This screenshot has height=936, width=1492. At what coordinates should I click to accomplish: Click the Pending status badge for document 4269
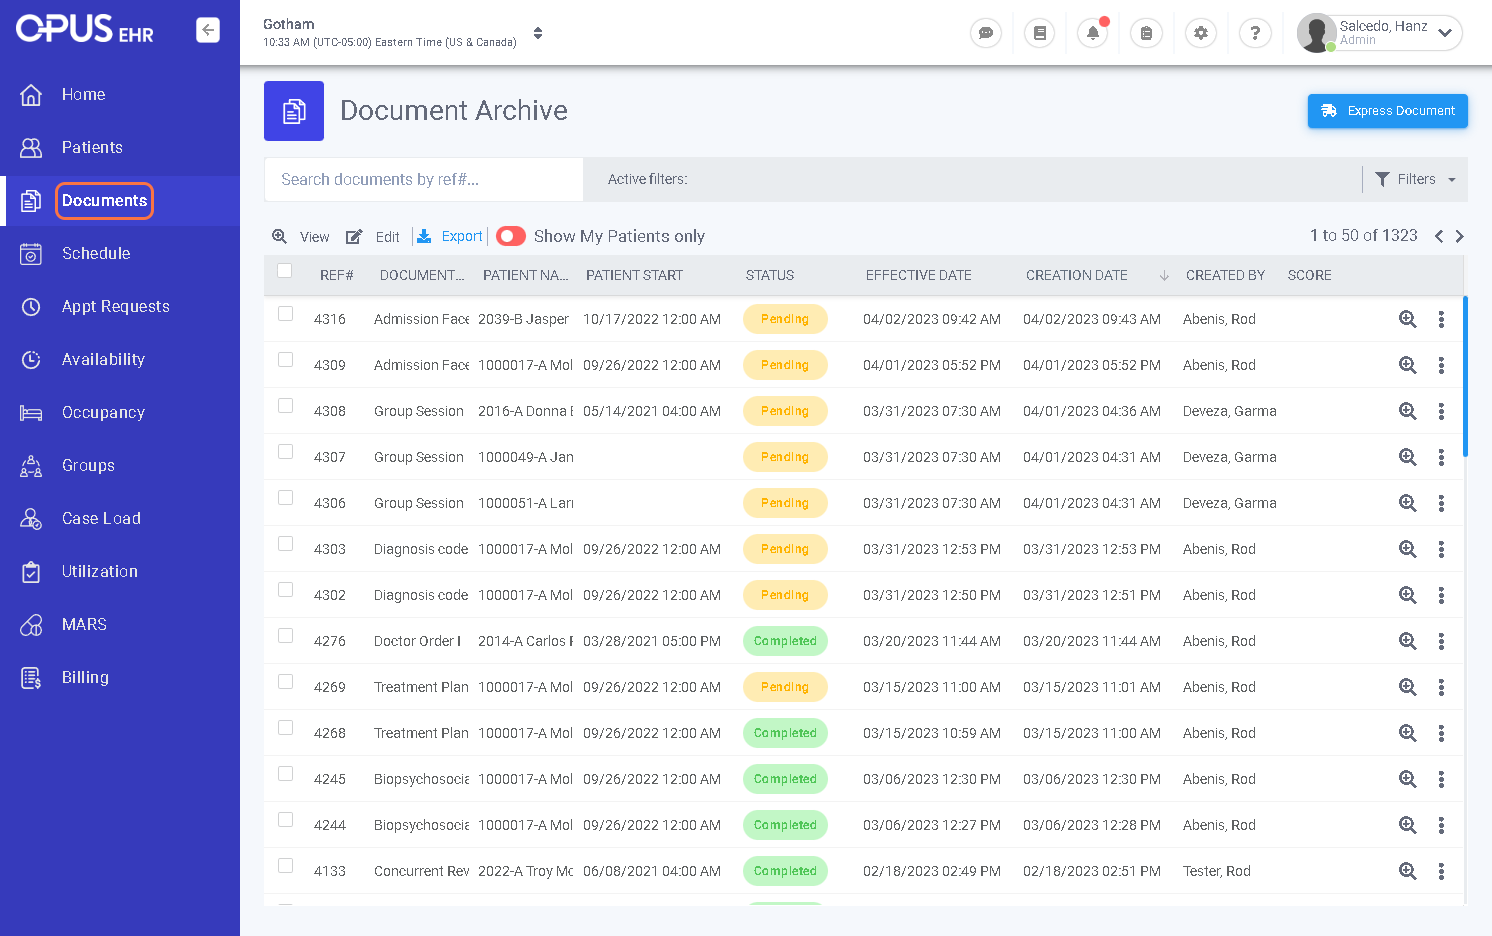pyautogui.click(x=785, y=687)
